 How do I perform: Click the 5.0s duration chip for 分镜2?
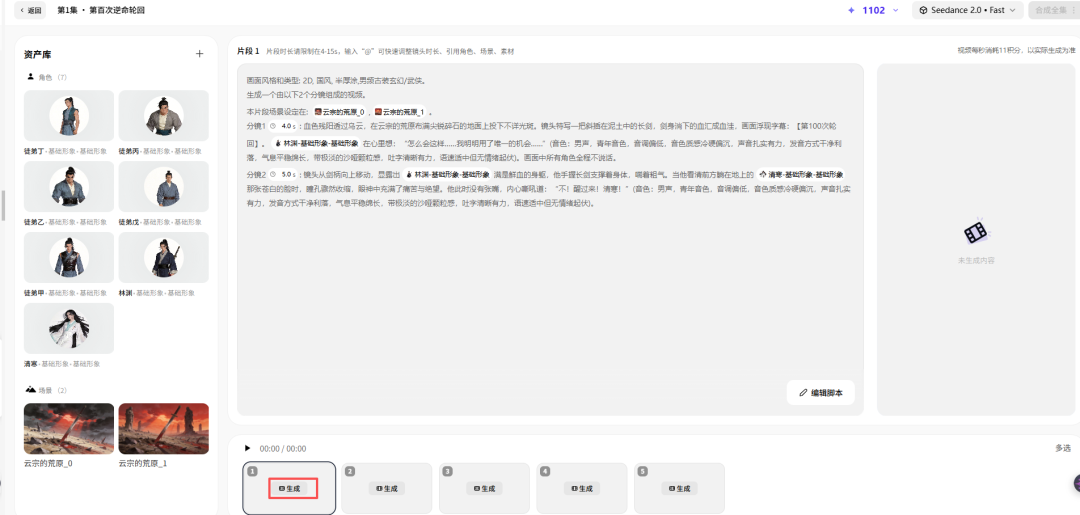283,174
